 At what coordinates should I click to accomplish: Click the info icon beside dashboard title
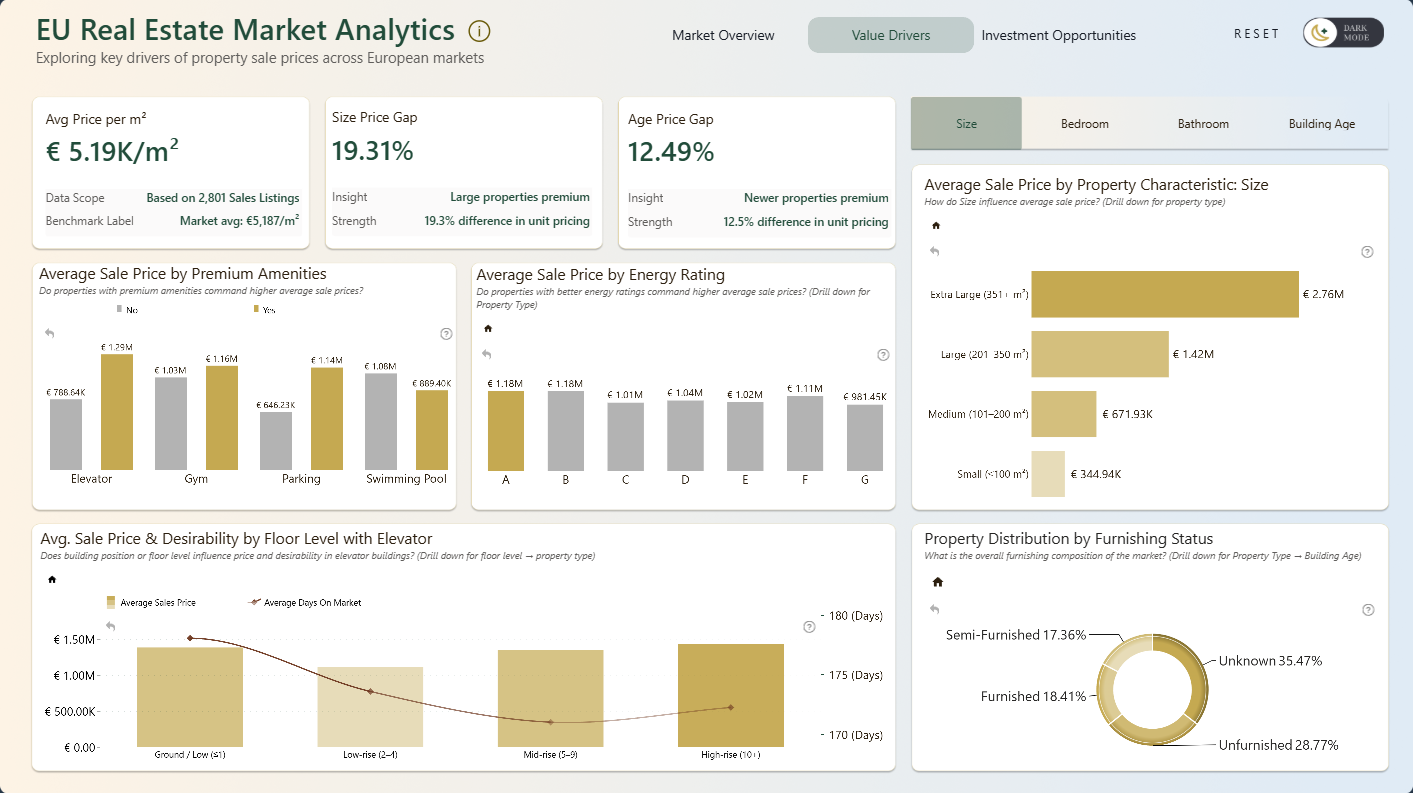[x=479, y=31]
